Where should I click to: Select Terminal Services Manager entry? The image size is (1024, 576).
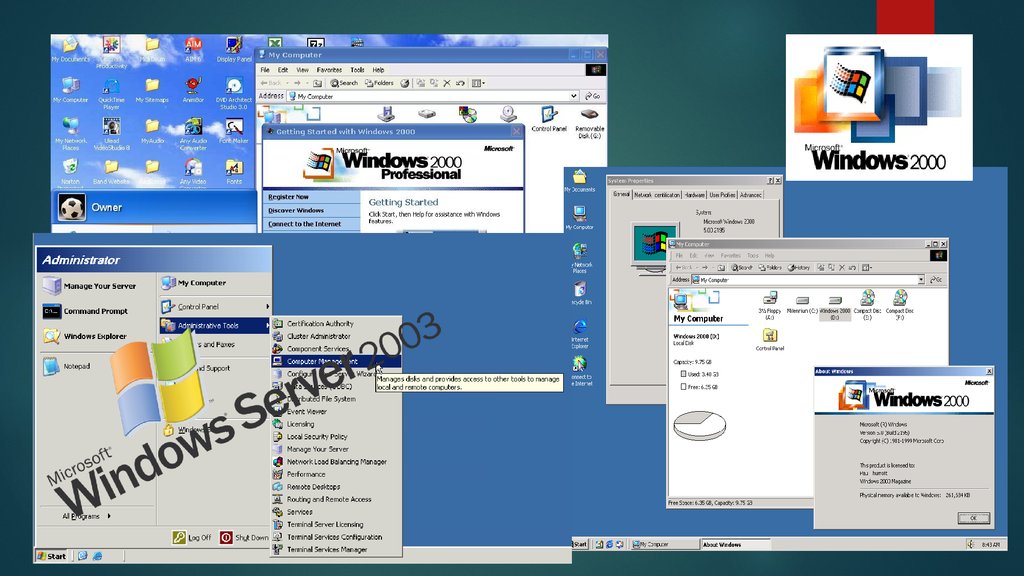pyautogui.click(x=336, y=550)
